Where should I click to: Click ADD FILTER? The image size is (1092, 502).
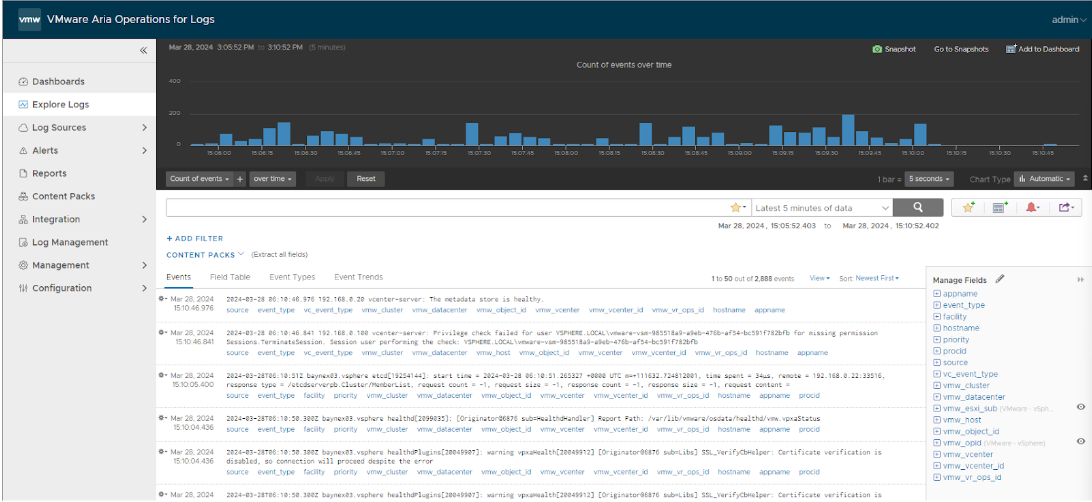[x=195, y=239]
